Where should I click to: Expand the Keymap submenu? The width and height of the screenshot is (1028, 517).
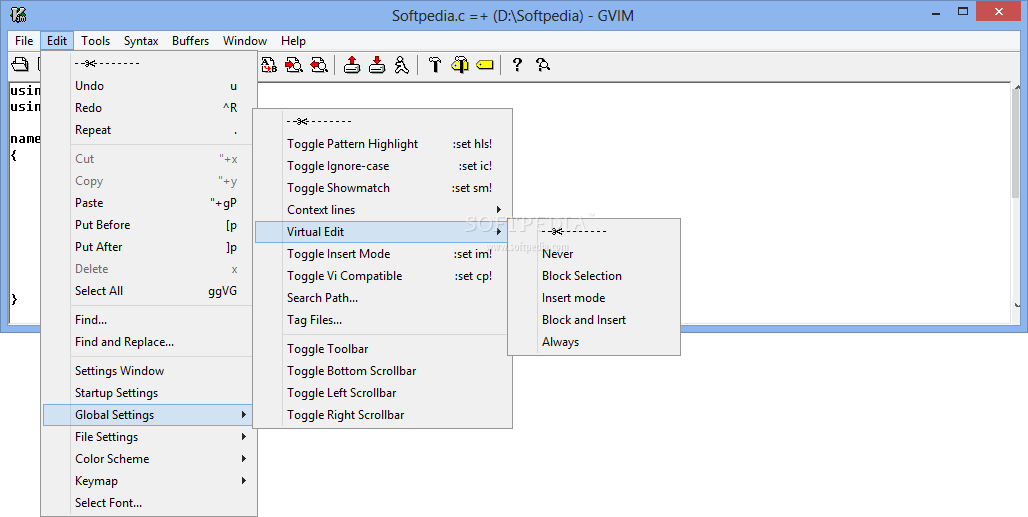(x=149, y=481)
